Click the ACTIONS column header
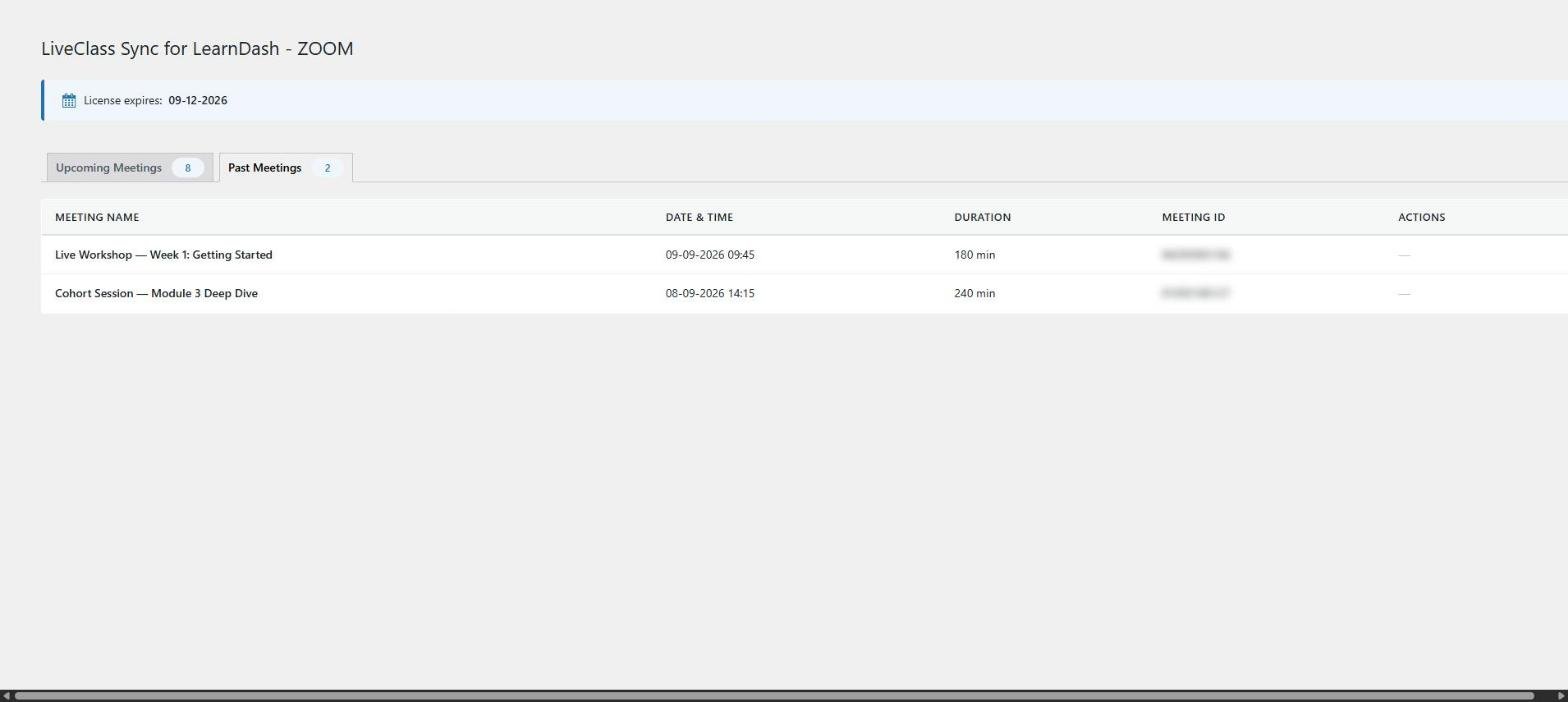Image resolution: width=1568 pixels, height=702 pixels. click(1421, 217)
